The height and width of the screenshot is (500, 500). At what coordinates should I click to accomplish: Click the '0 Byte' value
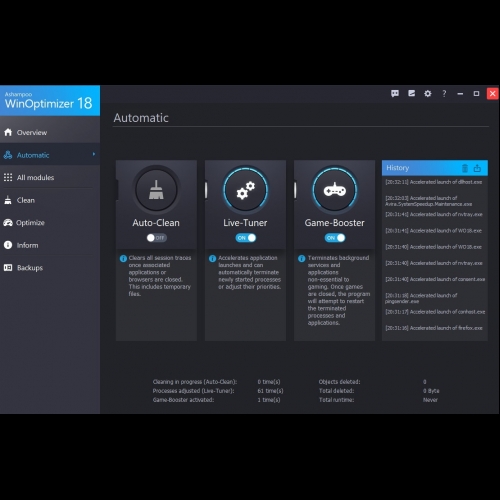pyautogui.click(x=431, y=391)
